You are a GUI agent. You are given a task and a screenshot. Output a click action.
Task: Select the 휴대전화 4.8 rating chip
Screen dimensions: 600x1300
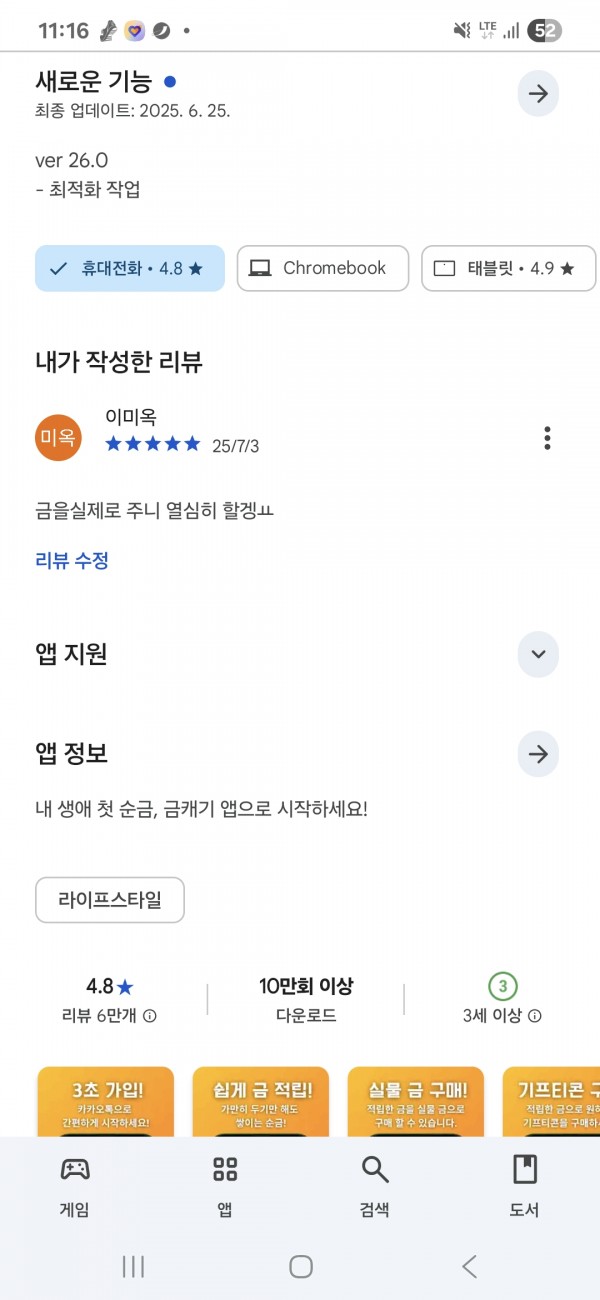click(x=130, y=268)
